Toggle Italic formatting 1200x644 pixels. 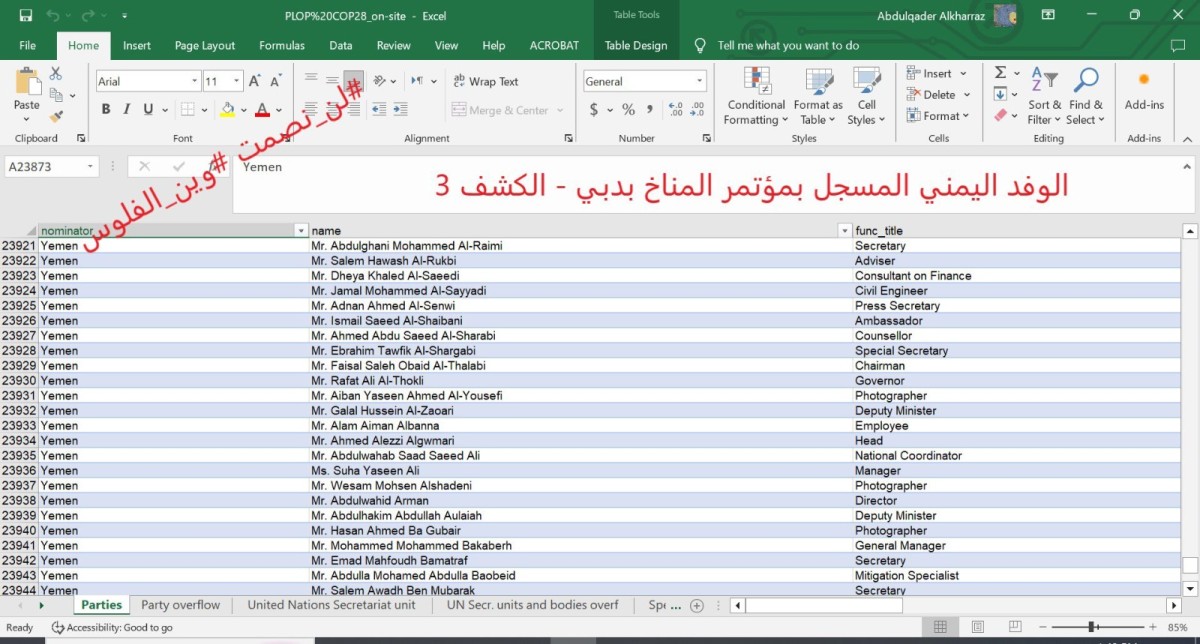pyautogui.click(x=126, y=110)
